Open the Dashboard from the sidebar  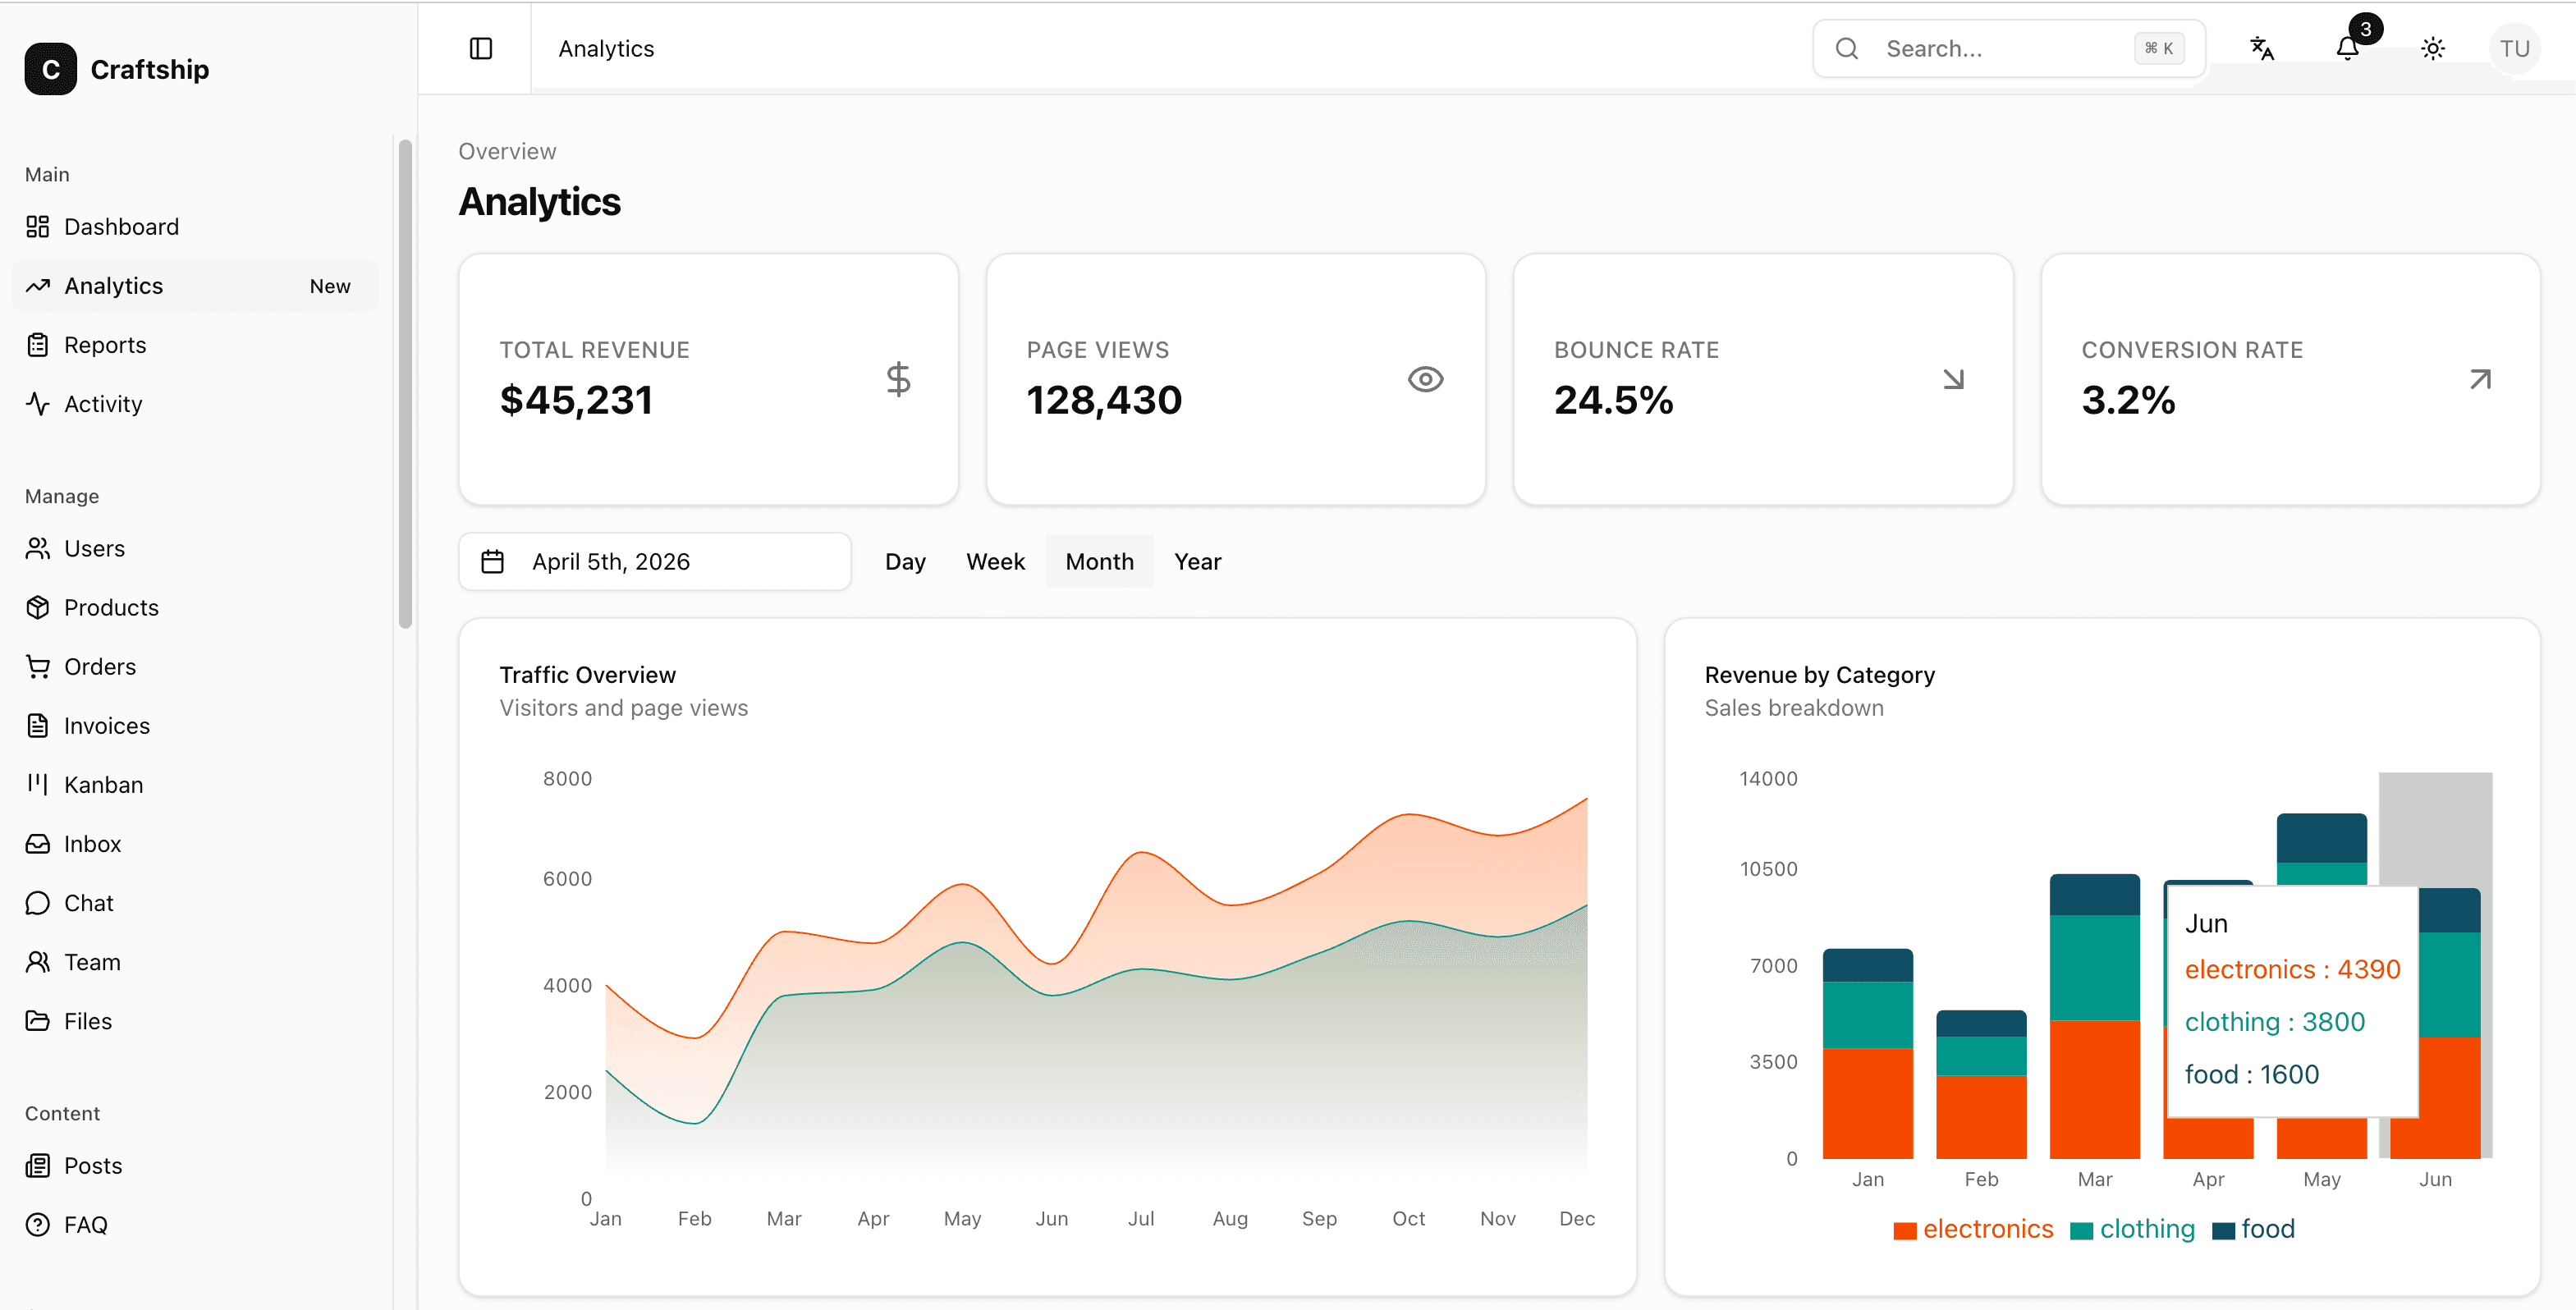122,226
